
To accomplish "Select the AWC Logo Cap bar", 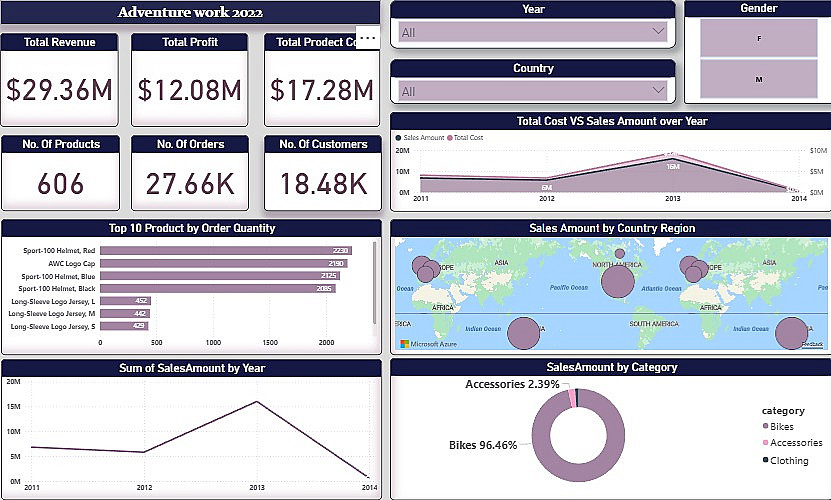I will 224,264.
